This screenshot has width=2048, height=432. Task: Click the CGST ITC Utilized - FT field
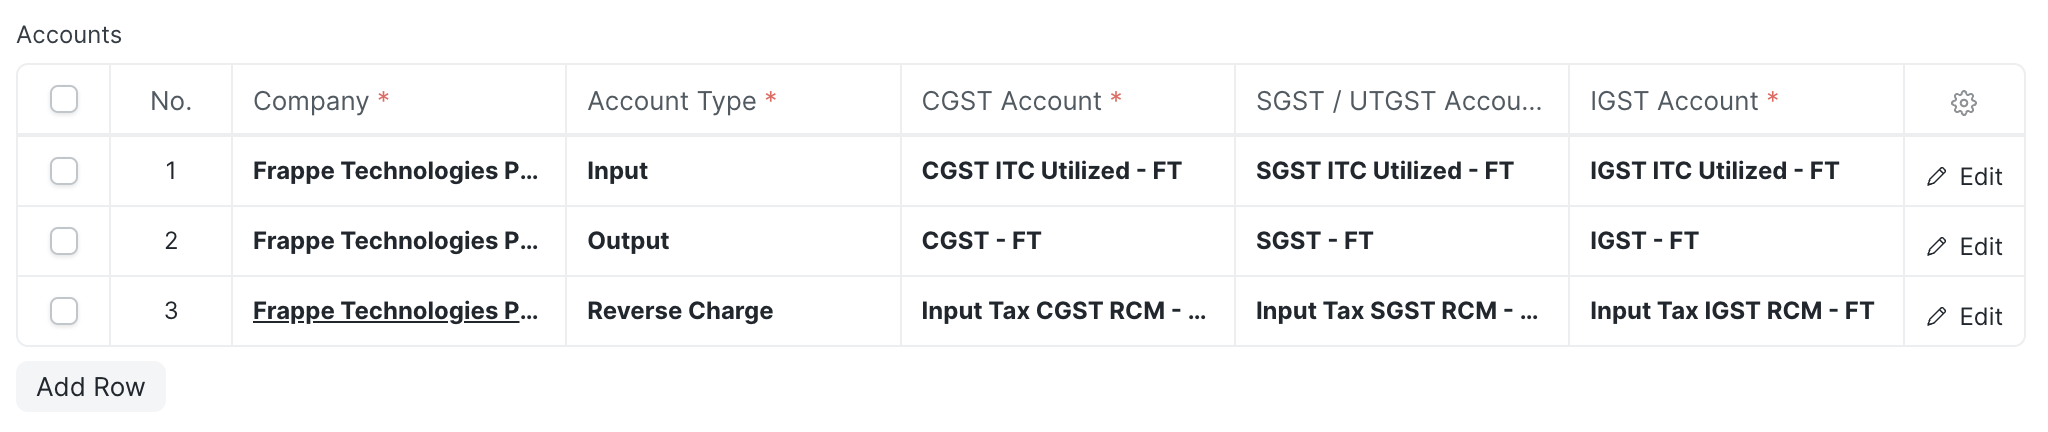(x=1067, y=171)
